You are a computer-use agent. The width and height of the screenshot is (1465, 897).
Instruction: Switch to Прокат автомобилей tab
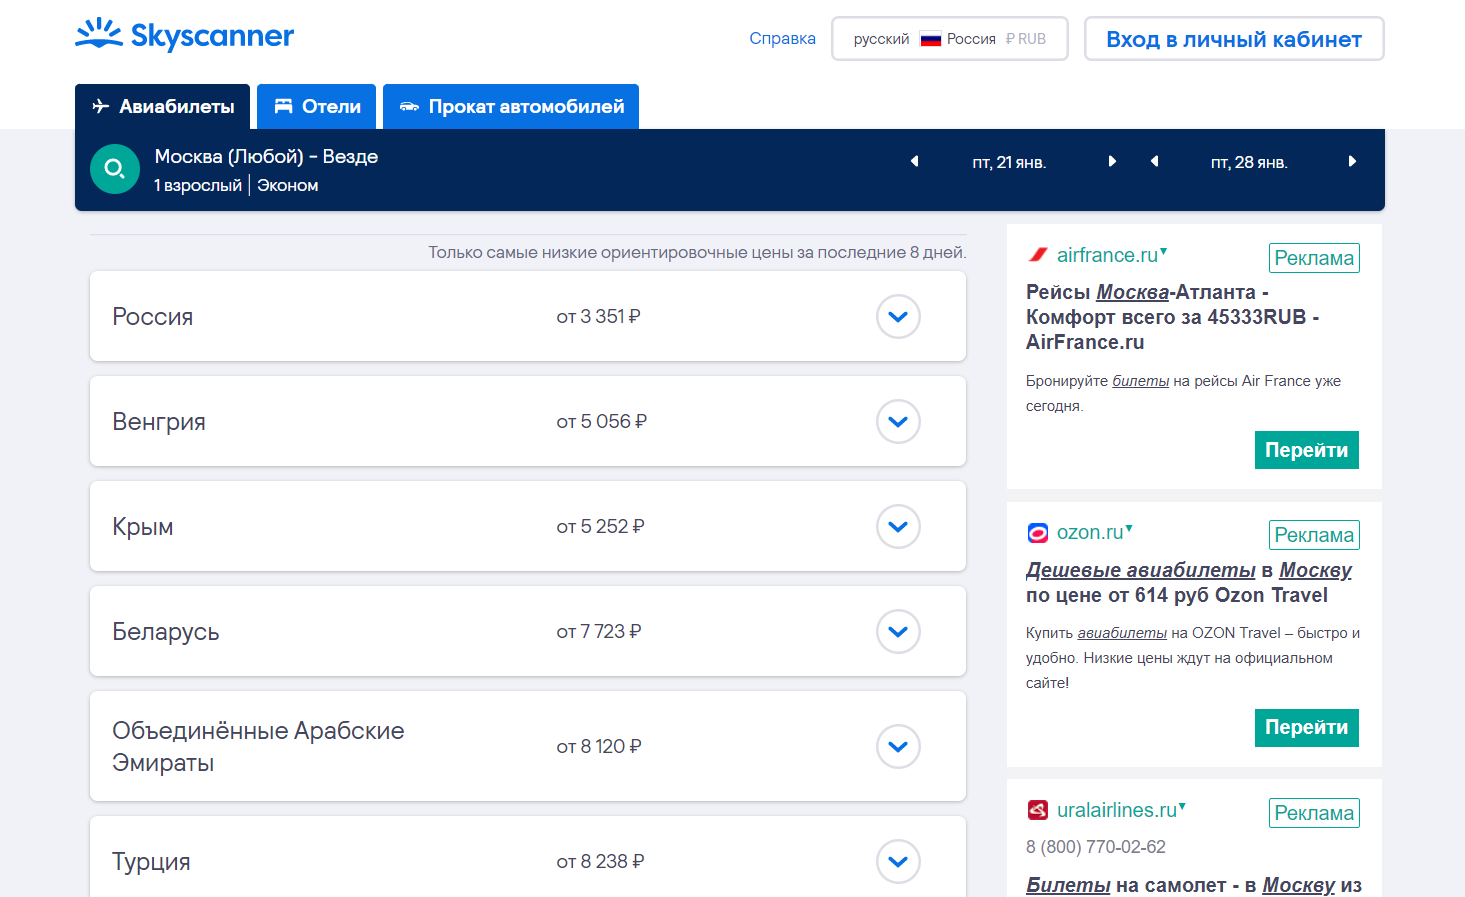[511, 106]
